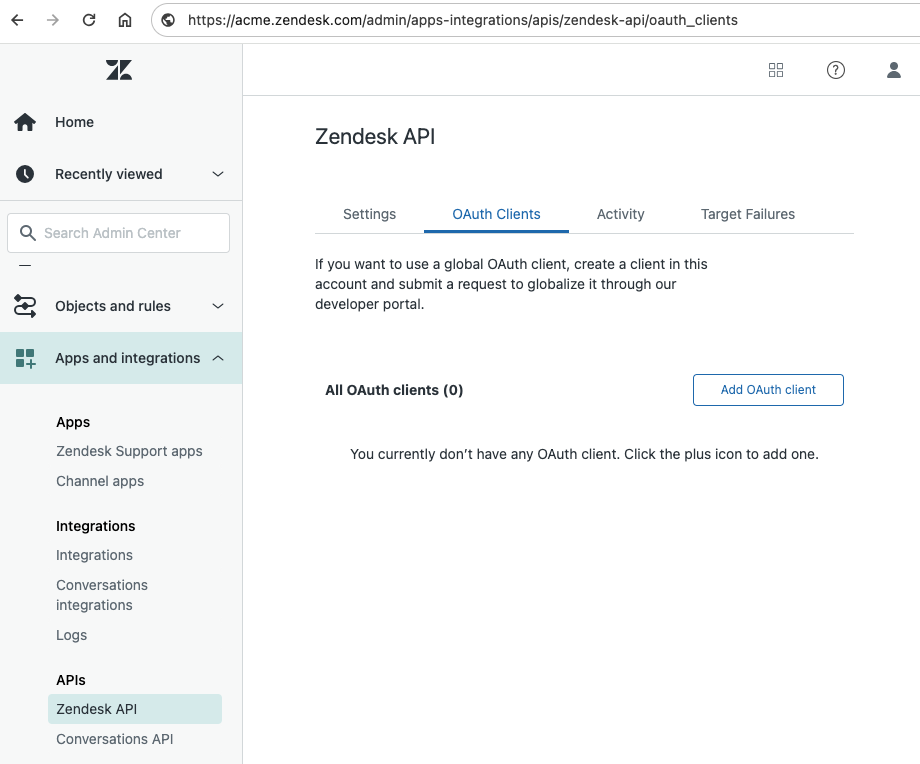Open the help question mark icon
Screen dimensions: 920x764
click(x=836, y=70)
